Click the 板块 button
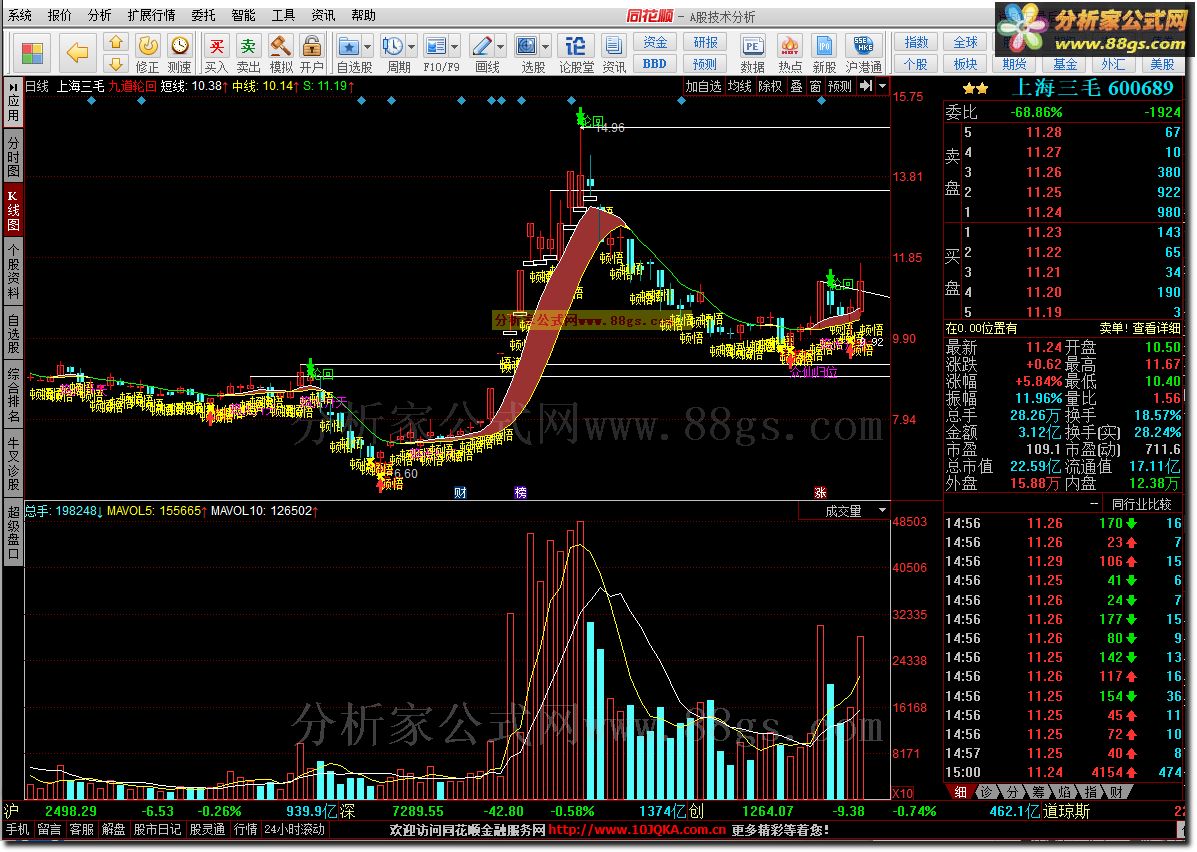Viewport: 1197px width, 852px height. click(x=965, y=64)
